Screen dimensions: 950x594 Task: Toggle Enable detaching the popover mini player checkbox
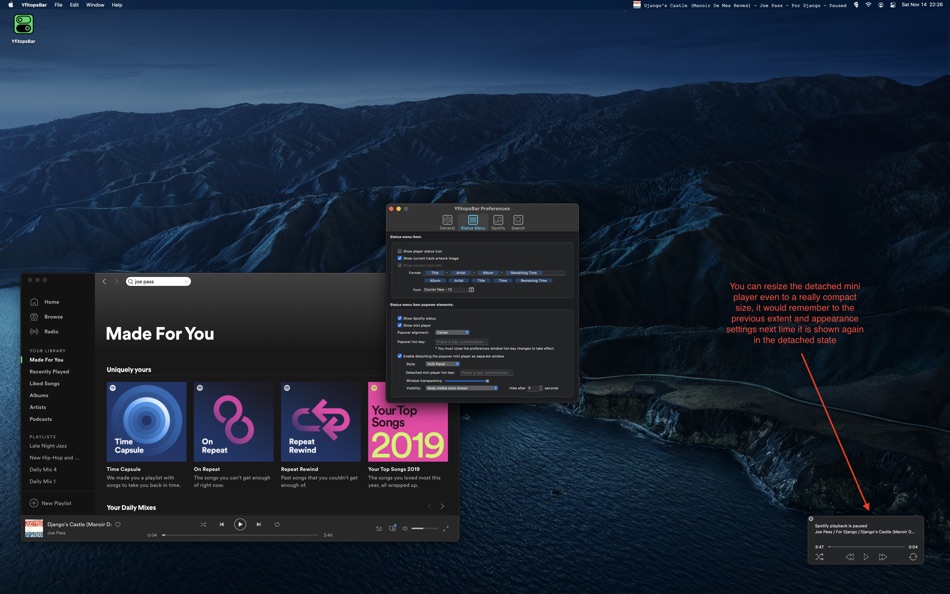400,356
